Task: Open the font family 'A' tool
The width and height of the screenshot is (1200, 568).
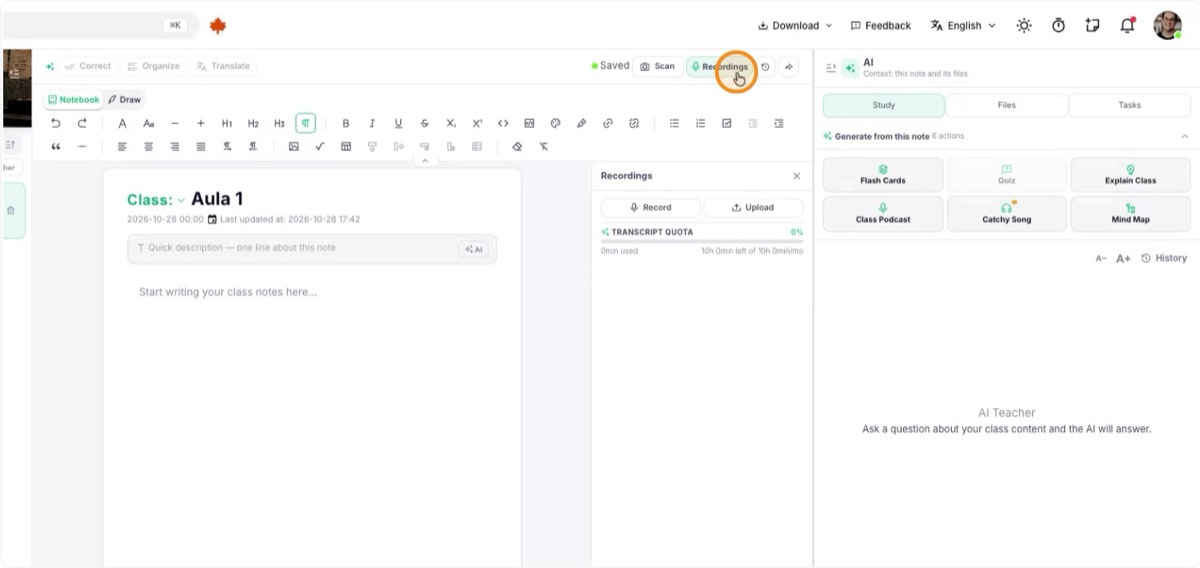Action: pos(122,123)
